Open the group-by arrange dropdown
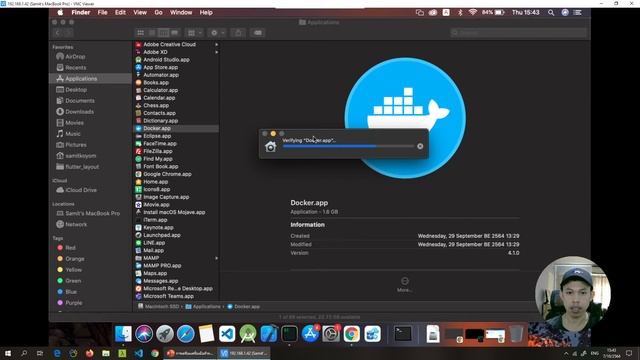 click(x=194, y=33)
